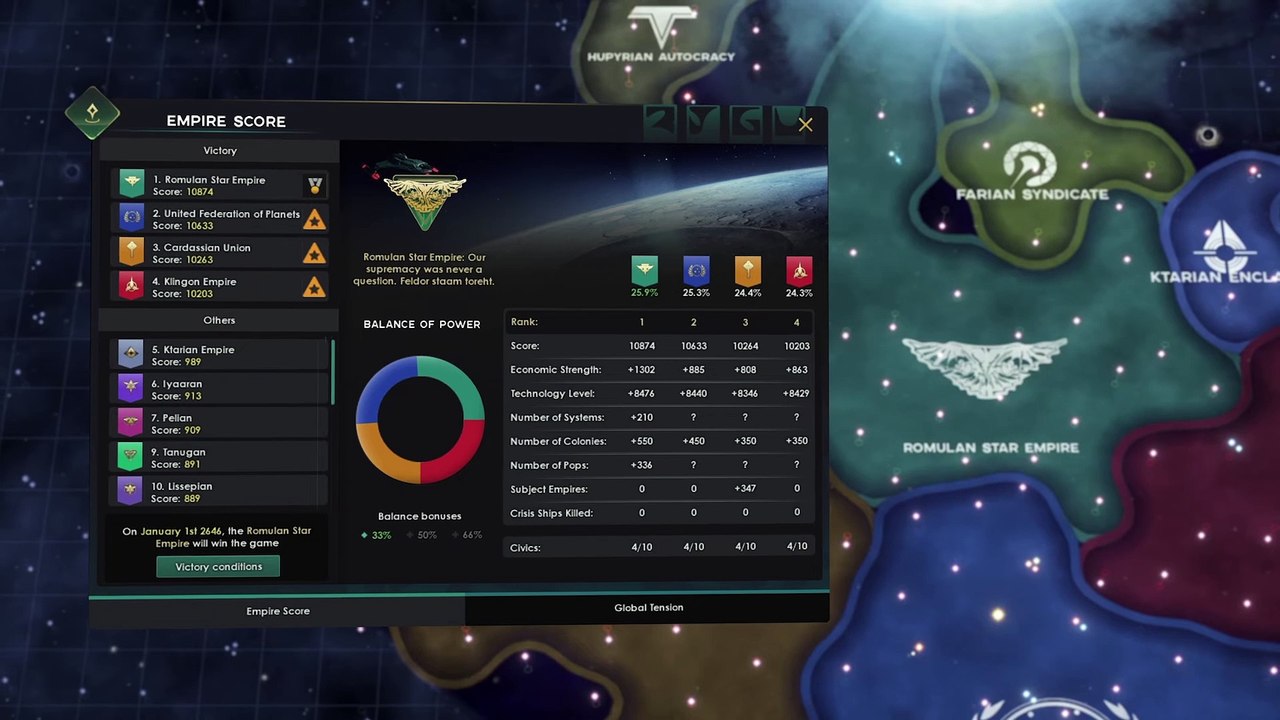Click the 66% balance bonus marker
This screenshot has height=720, width=1280.
pos(467,535)
